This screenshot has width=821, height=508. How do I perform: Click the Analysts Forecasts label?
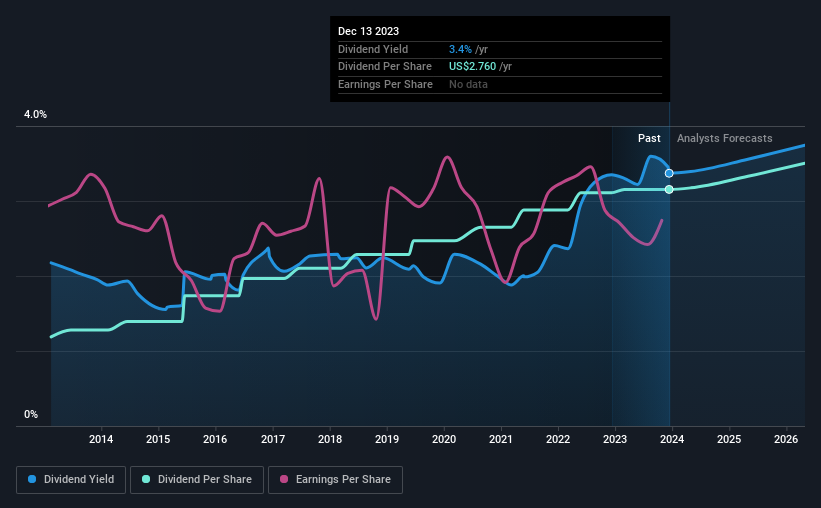point(725,138)
